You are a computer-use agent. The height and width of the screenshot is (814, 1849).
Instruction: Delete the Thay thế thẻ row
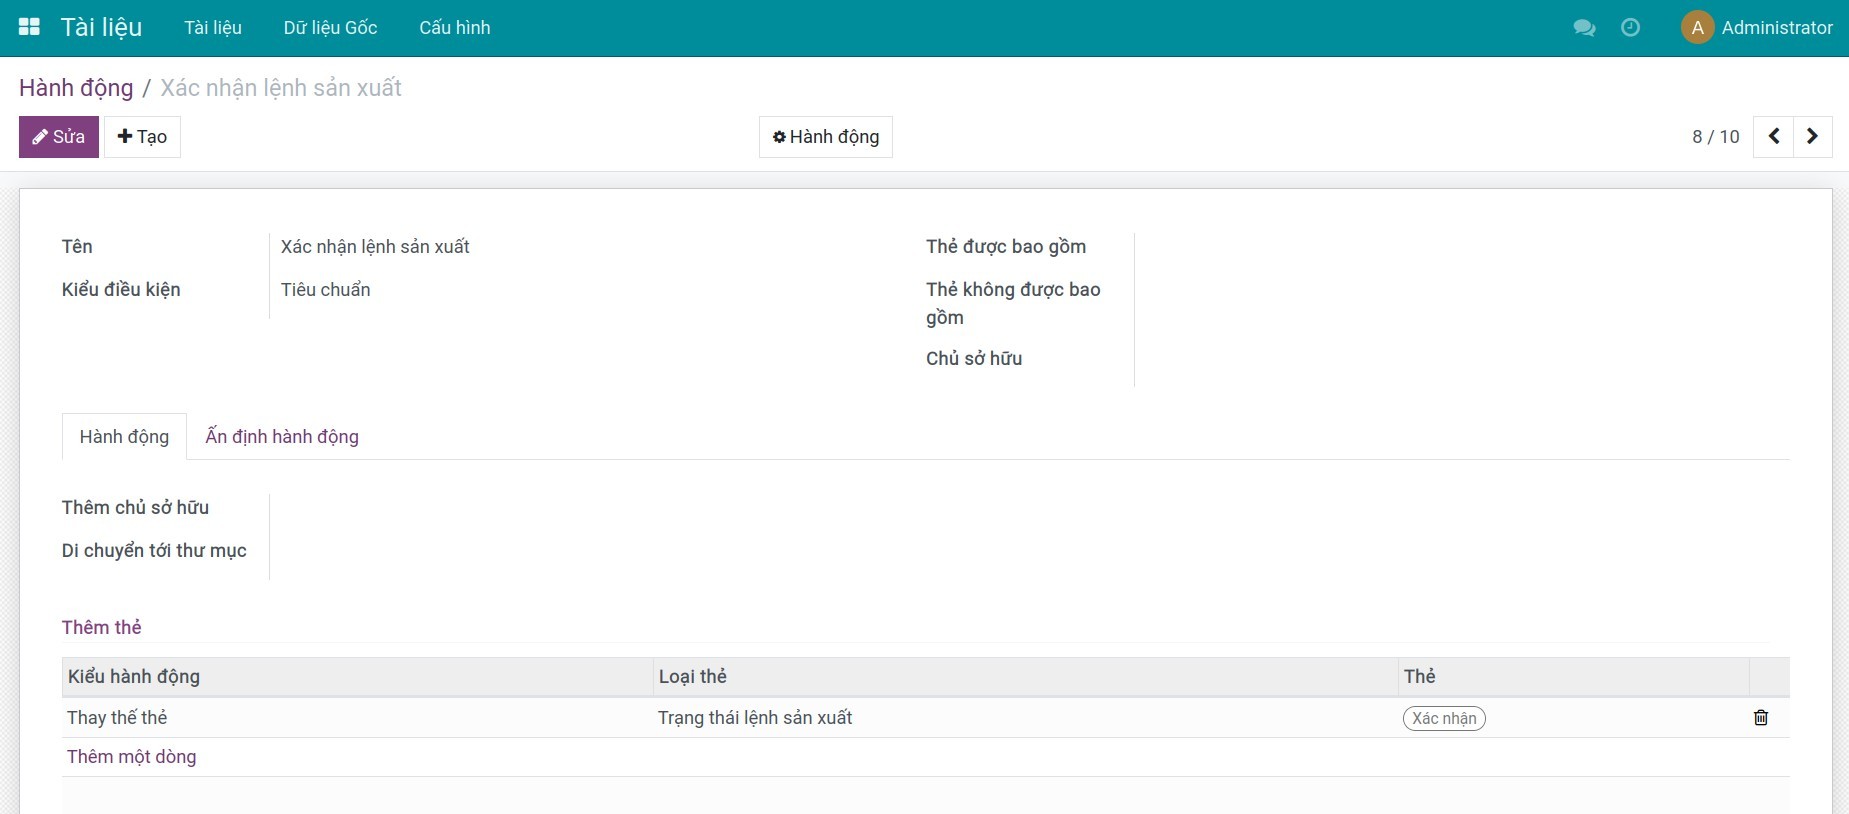click(x=1761, y=718)
